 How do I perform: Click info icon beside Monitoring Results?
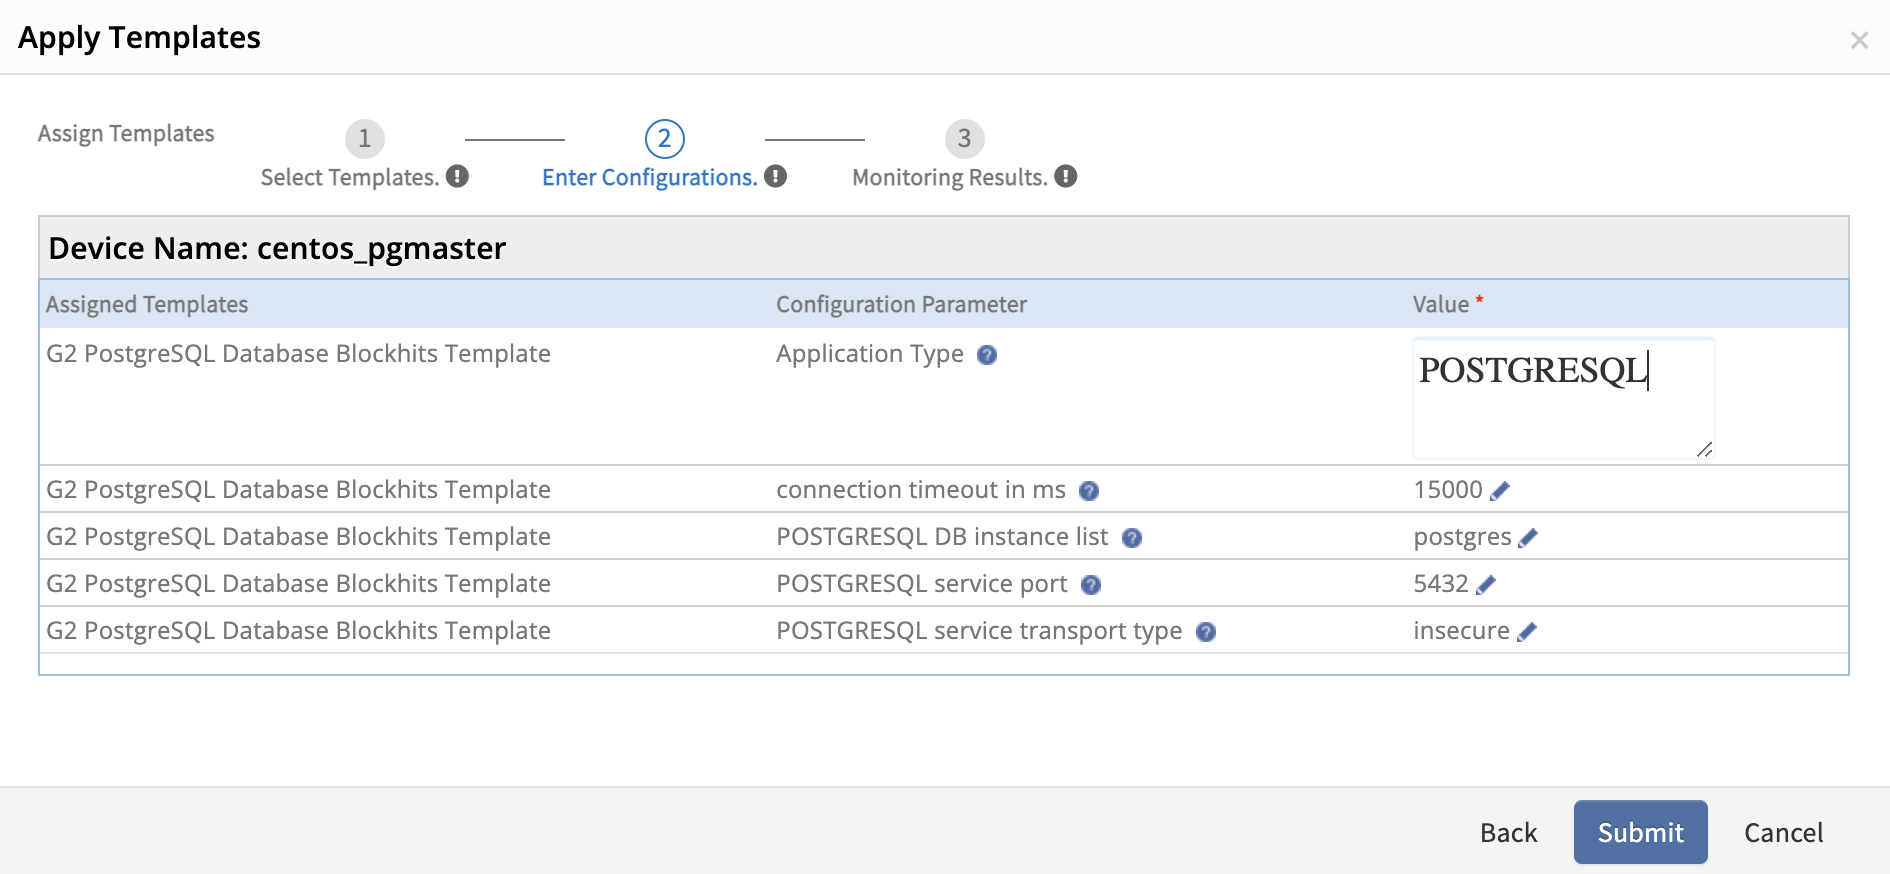1065,177
